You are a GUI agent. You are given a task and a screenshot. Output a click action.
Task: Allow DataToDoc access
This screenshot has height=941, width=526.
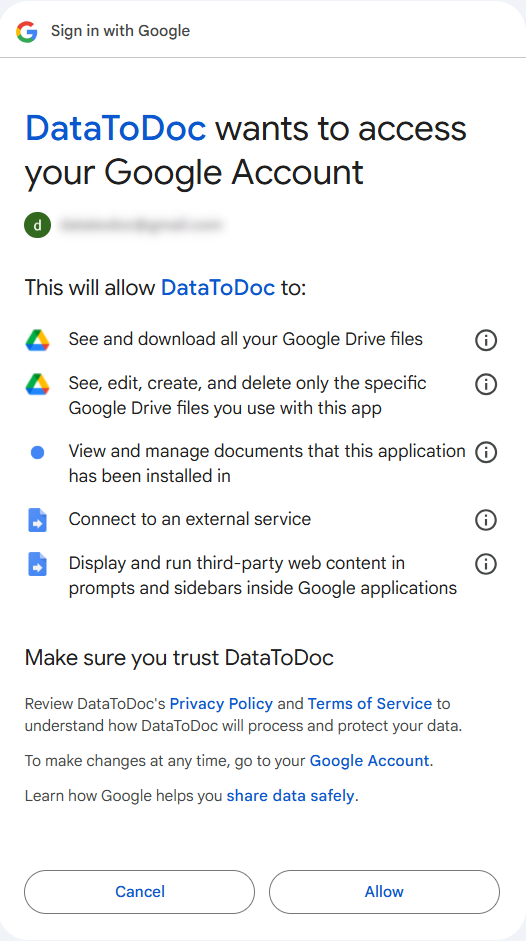tap(384, 892)
